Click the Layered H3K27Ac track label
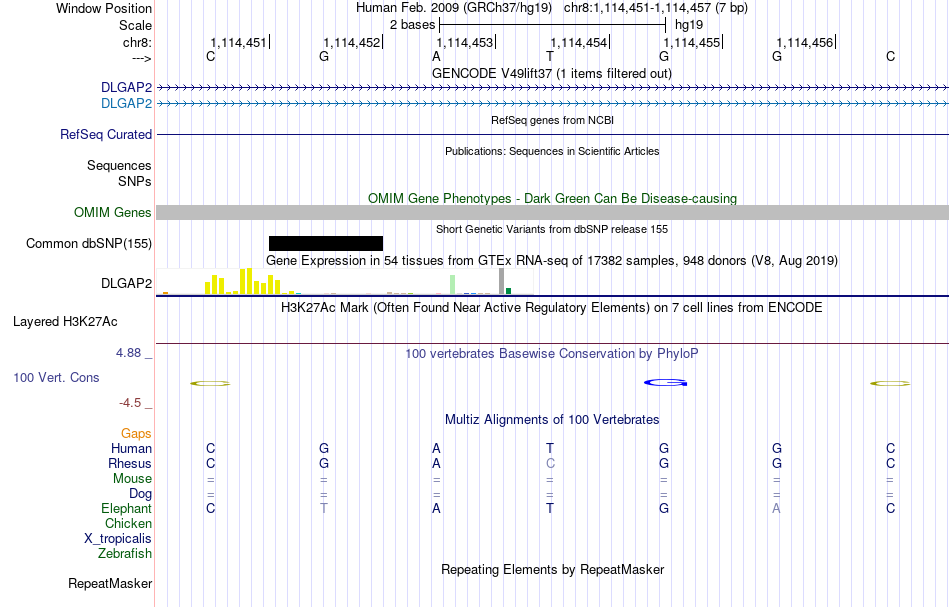The image size is (950, 607). point(65,322)
